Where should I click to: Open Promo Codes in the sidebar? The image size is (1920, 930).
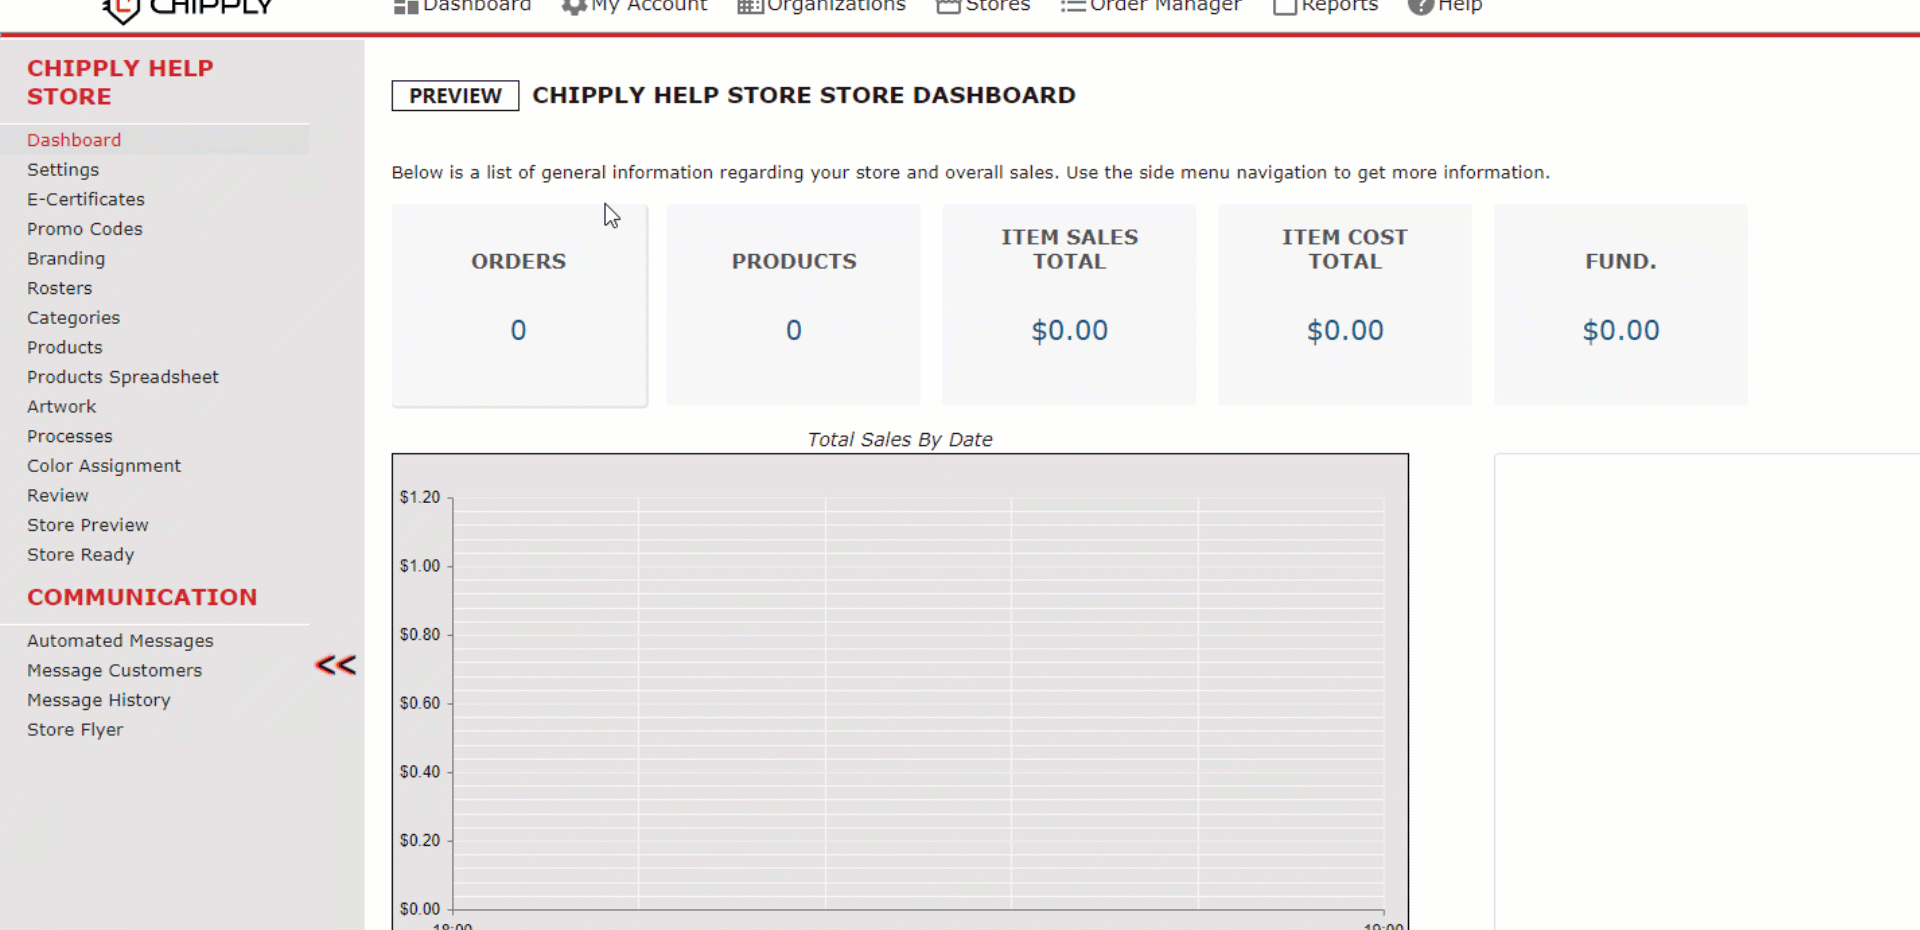85,229
